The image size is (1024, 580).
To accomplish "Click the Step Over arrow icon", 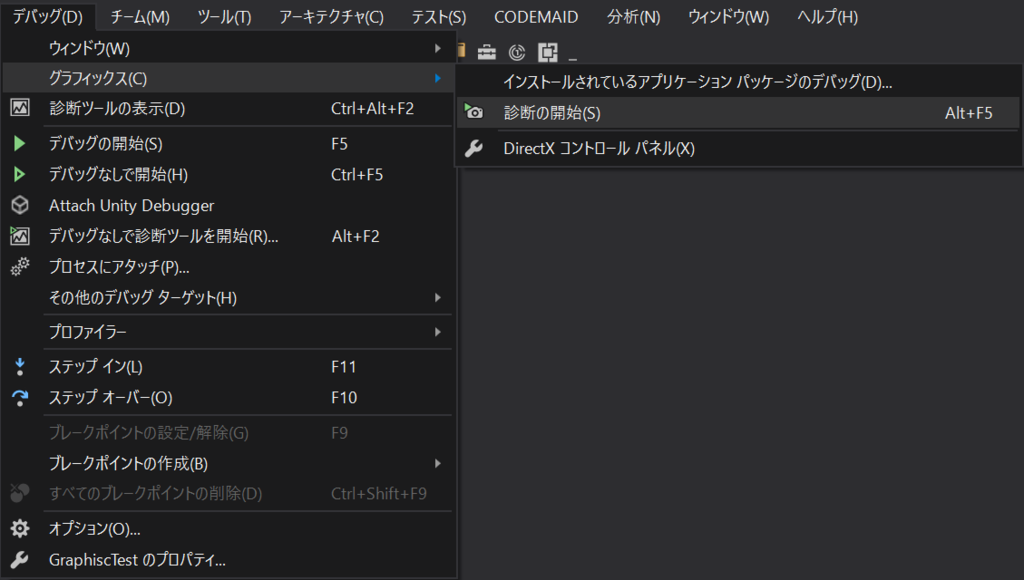I will pos(21,396).
